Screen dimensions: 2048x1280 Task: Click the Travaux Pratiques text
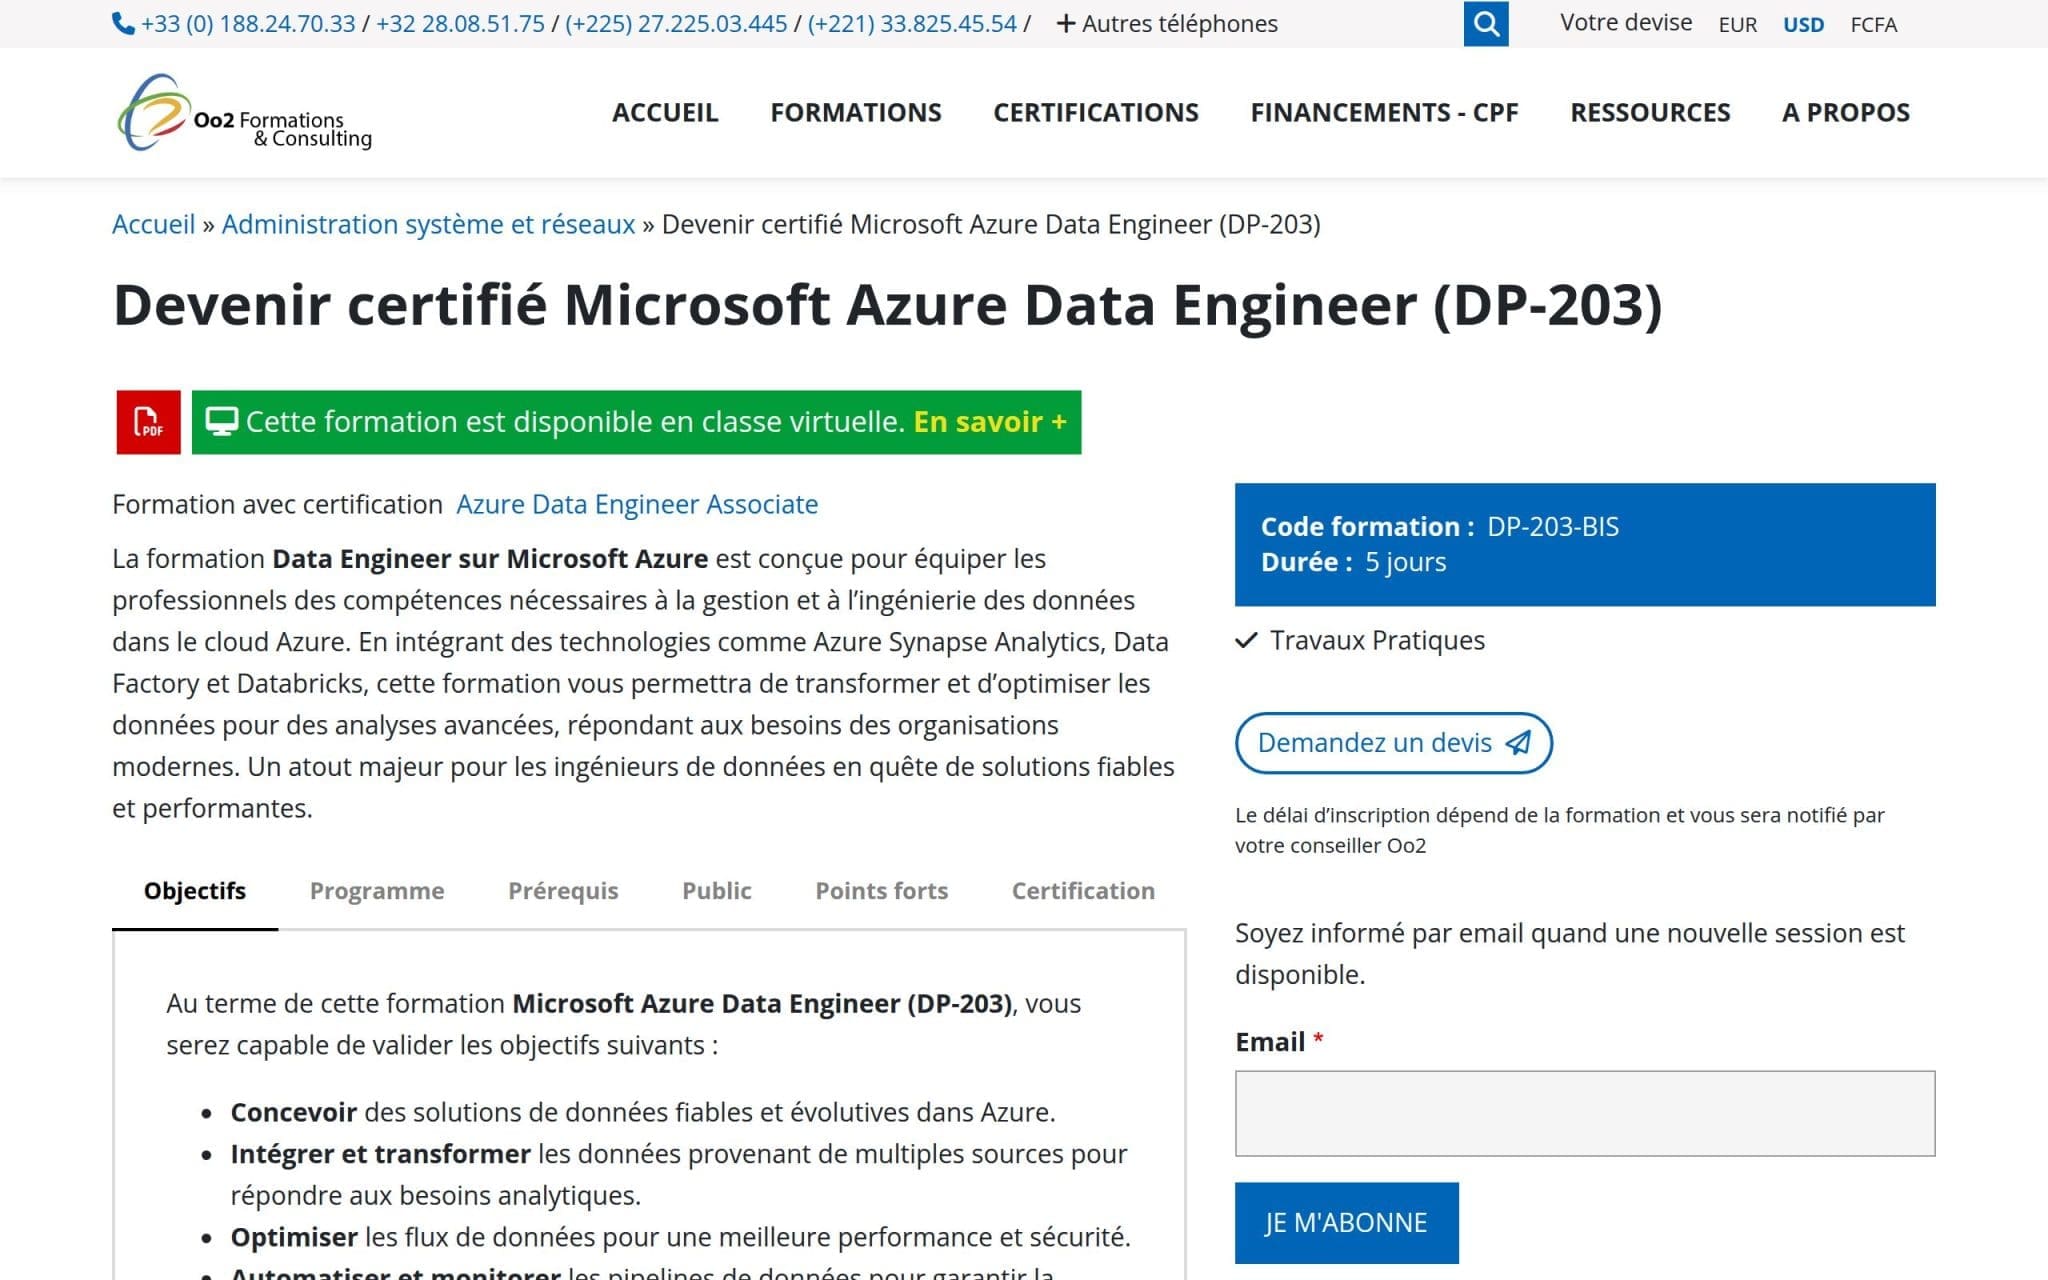(x=1377, y=640)
